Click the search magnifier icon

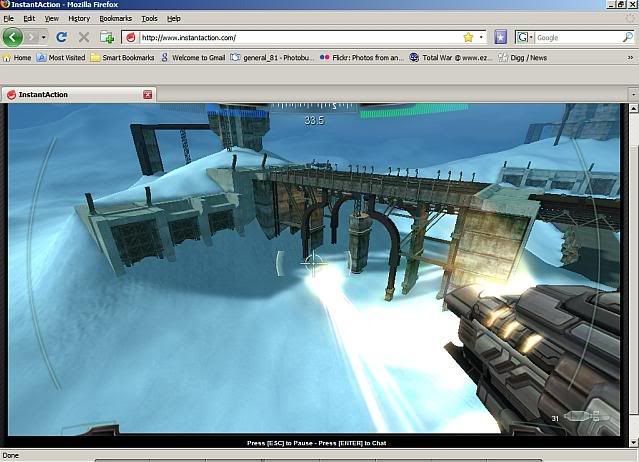(x=627, y=37)
